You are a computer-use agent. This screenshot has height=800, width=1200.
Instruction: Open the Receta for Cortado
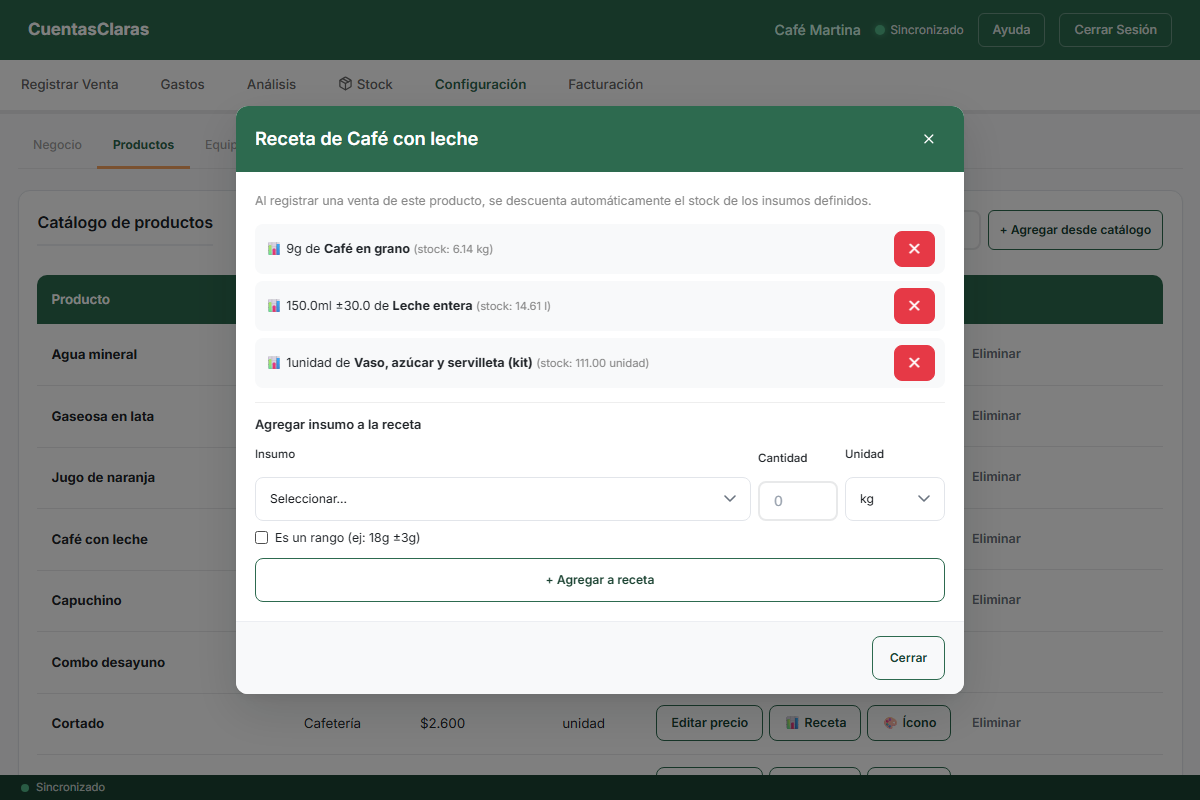tap(815, 723)
